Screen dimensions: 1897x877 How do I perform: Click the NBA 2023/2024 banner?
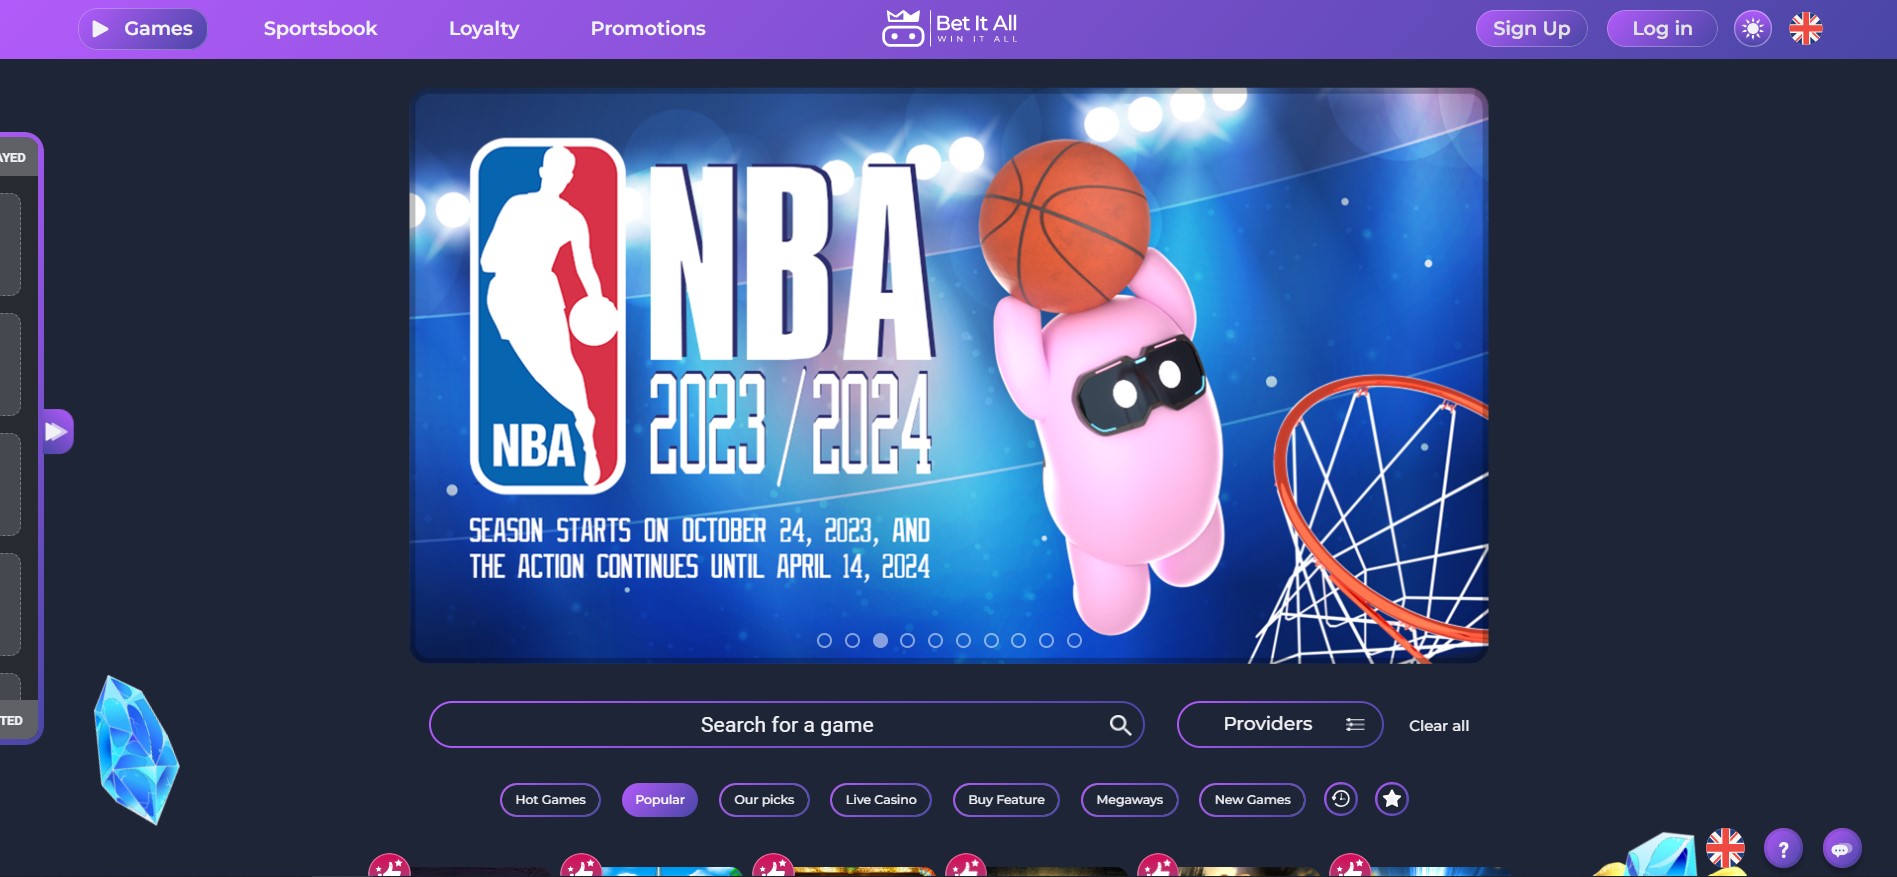949,375
